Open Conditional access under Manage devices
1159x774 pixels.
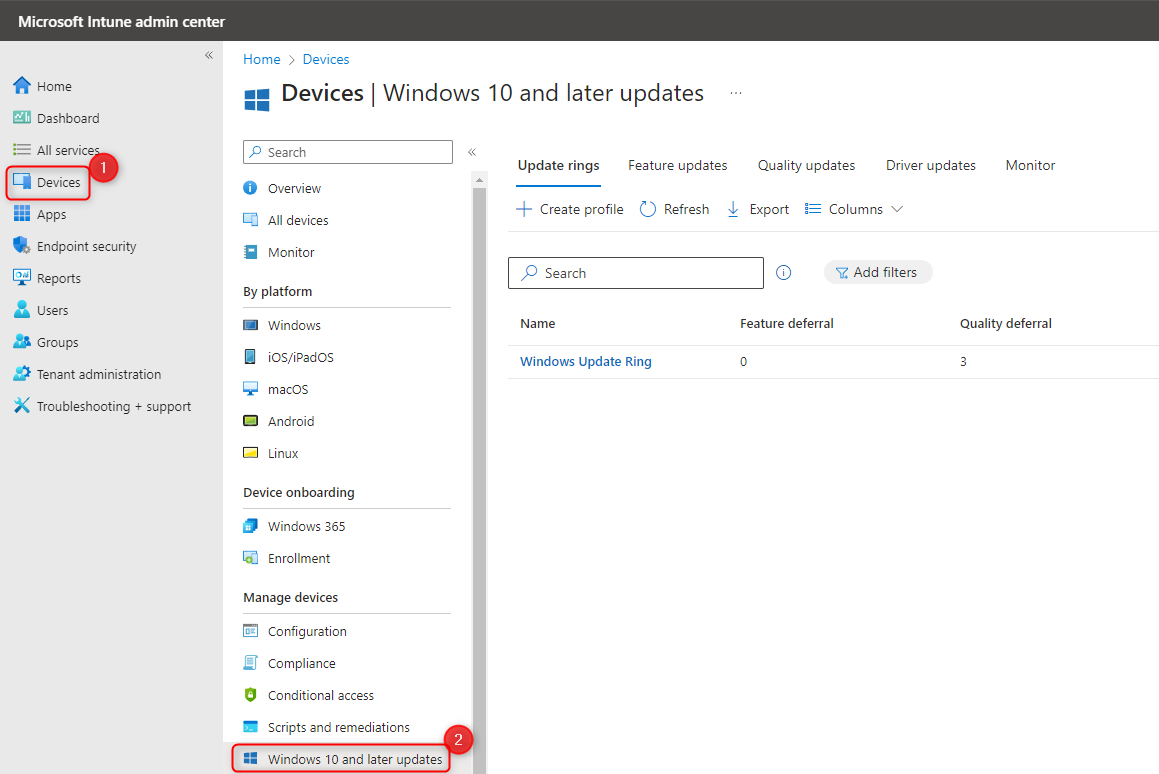point(320,694)
